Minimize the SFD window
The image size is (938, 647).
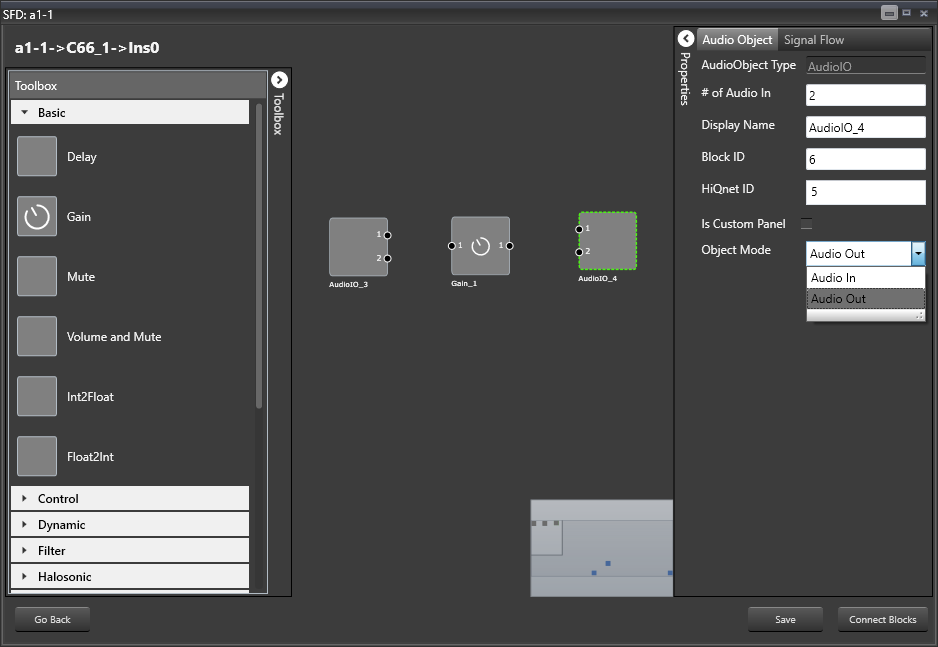(889, 13)
